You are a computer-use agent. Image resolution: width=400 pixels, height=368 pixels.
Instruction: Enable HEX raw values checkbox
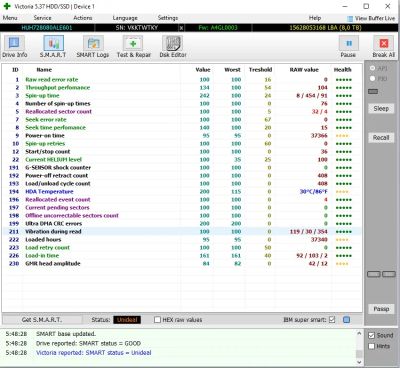point(157,320)
